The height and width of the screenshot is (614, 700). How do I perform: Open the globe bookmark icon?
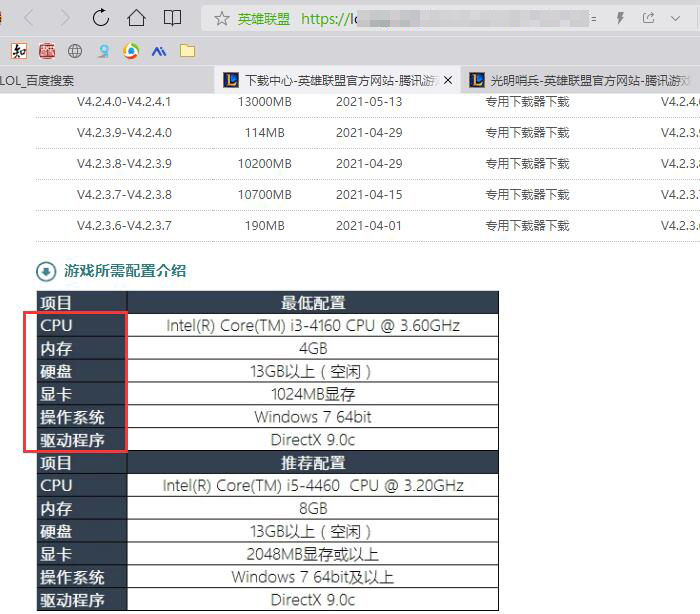(75, 51)
